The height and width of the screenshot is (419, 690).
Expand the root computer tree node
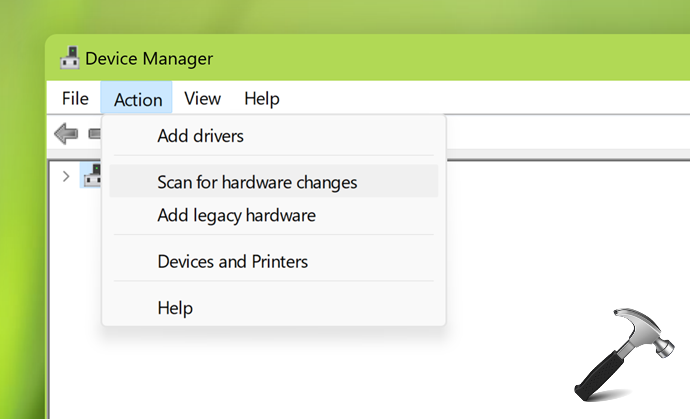(x=66, y=176)
